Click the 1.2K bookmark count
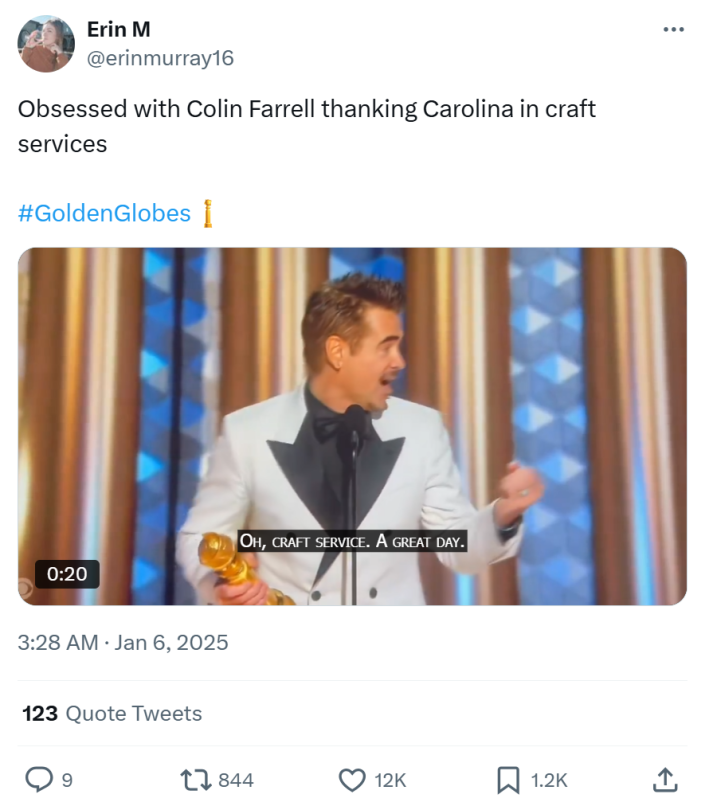This screenshot has height=806, width=709. (x=546, y=777)
